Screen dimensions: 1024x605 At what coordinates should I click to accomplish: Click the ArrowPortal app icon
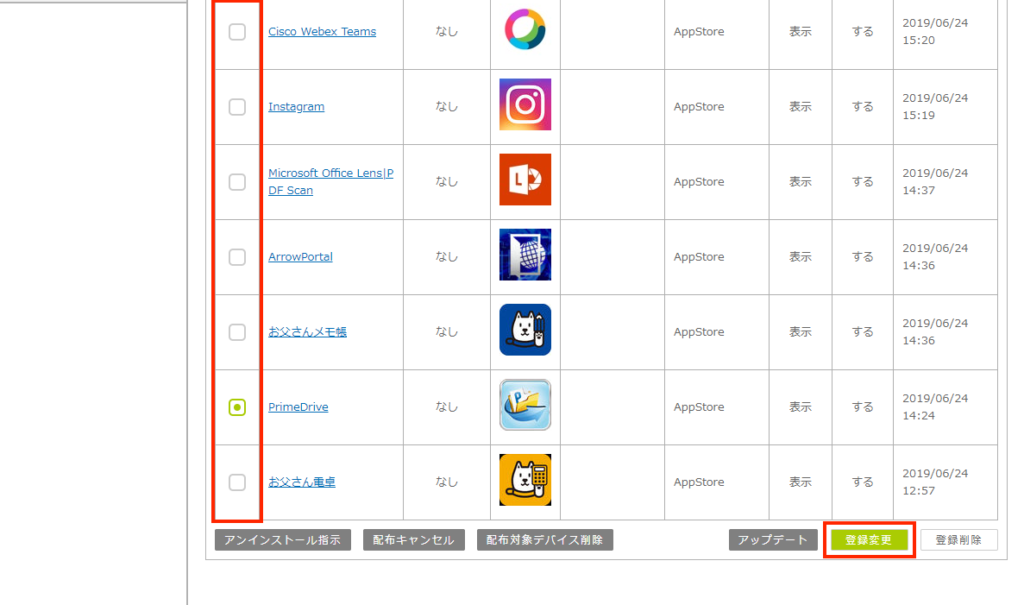[525, 255]
